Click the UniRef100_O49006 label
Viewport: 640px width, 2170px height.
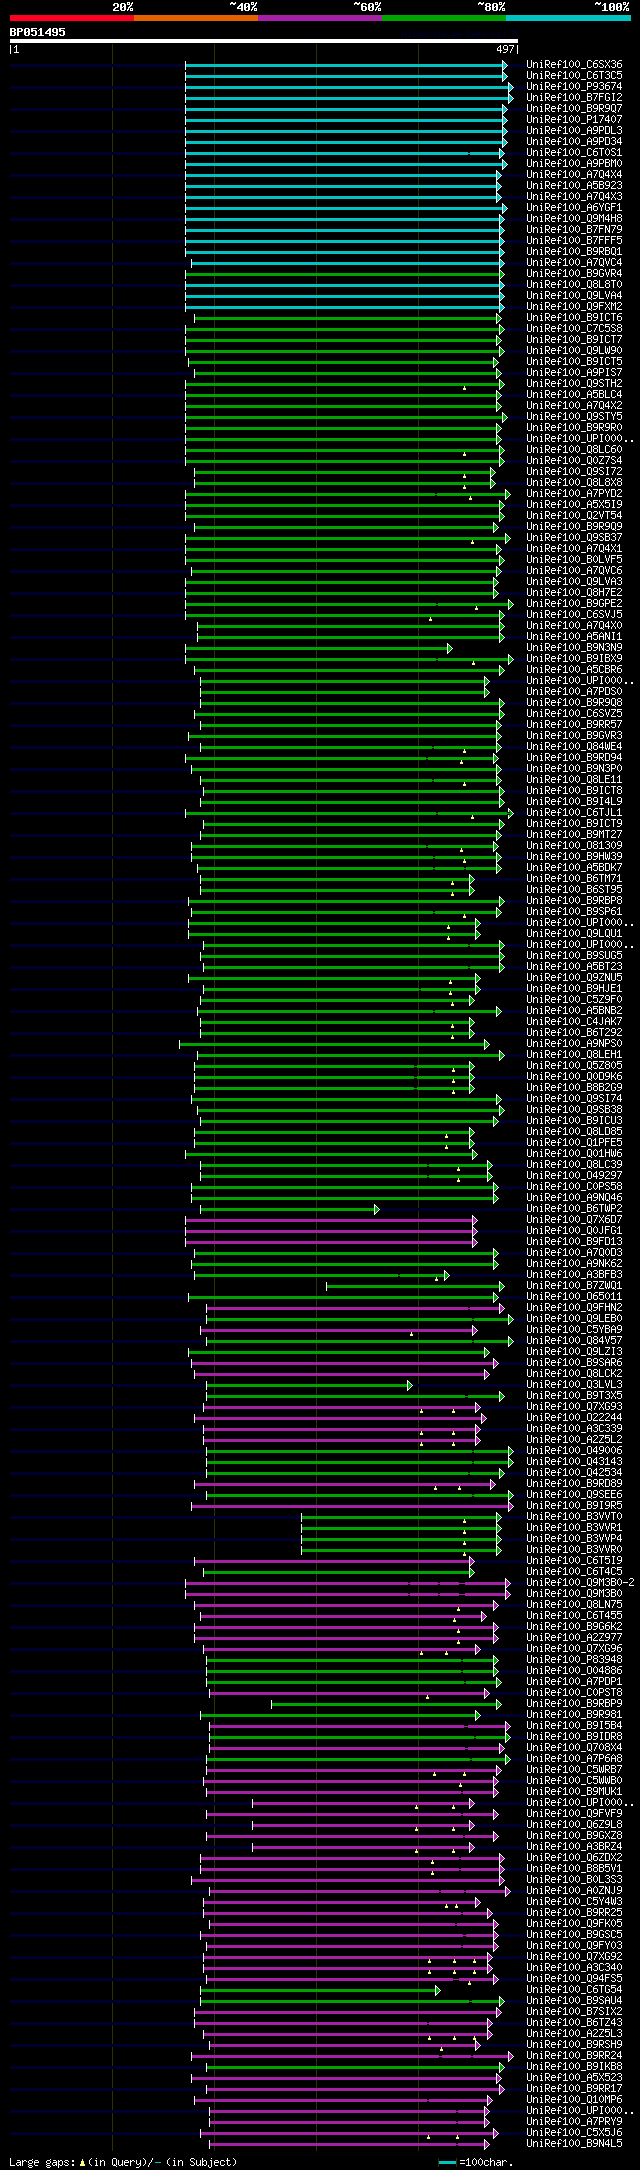click(574, 1451)
